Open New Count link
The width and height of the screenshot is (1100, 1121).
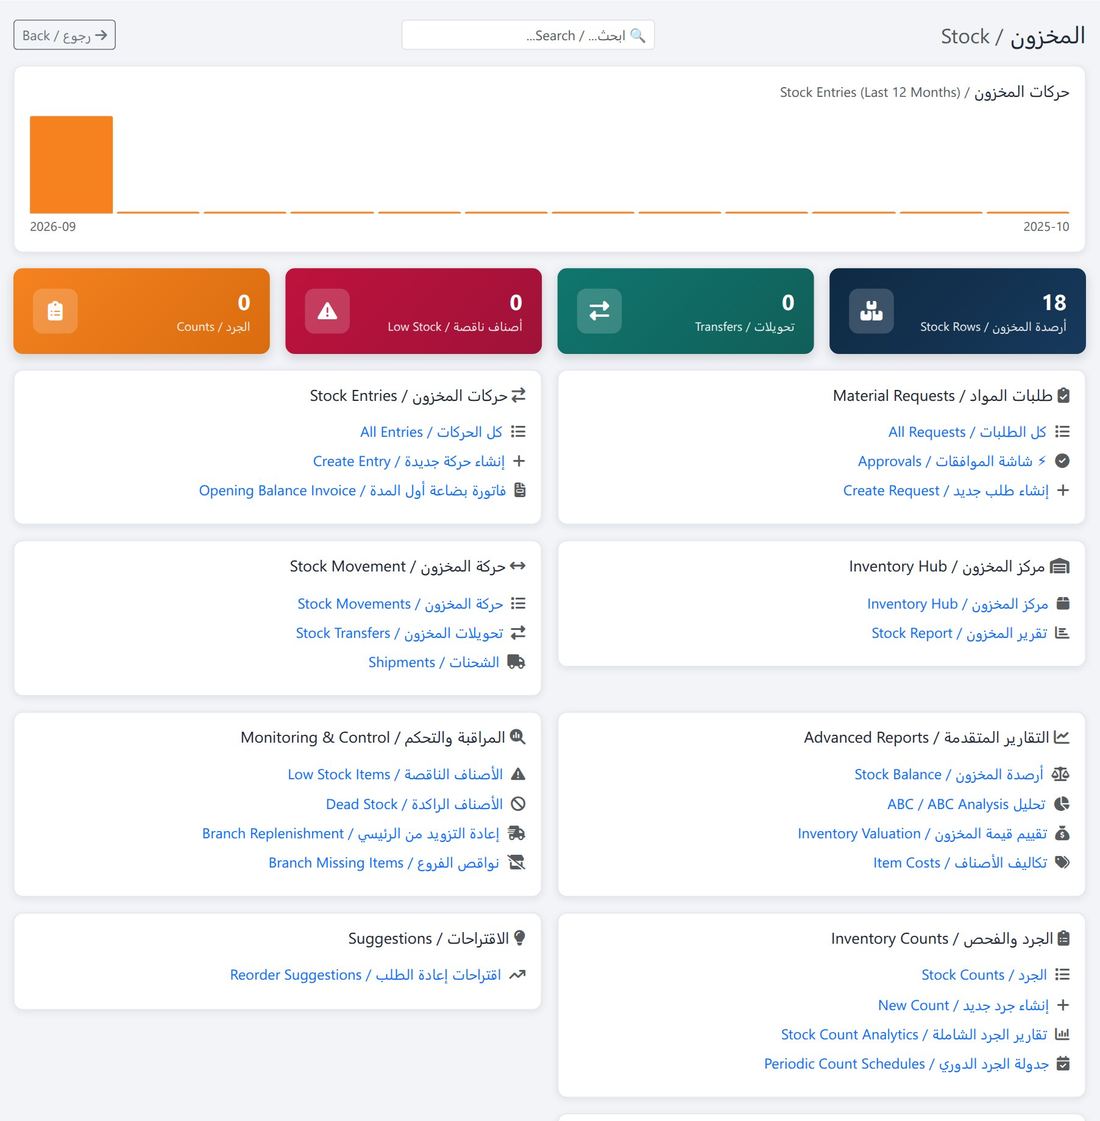click(963, 1005)
